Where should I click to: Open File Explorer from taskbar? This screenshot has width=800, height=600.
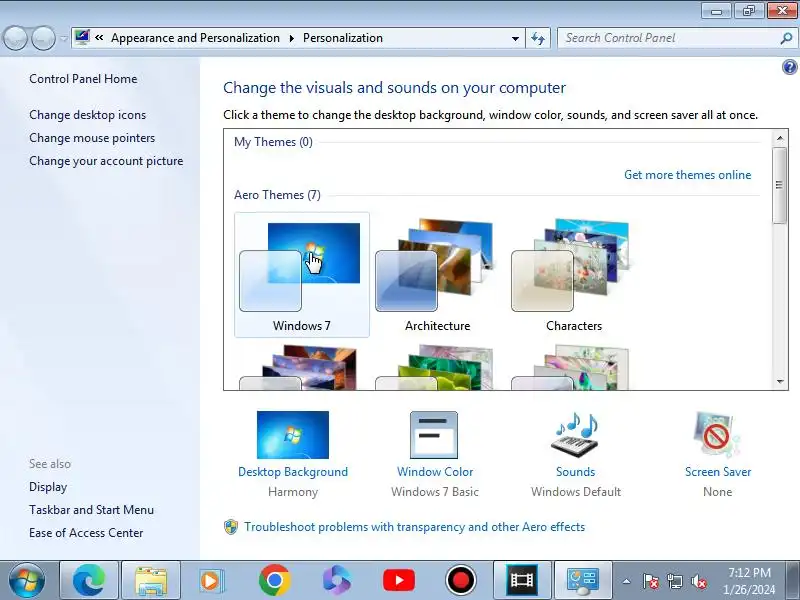point(151,580)
